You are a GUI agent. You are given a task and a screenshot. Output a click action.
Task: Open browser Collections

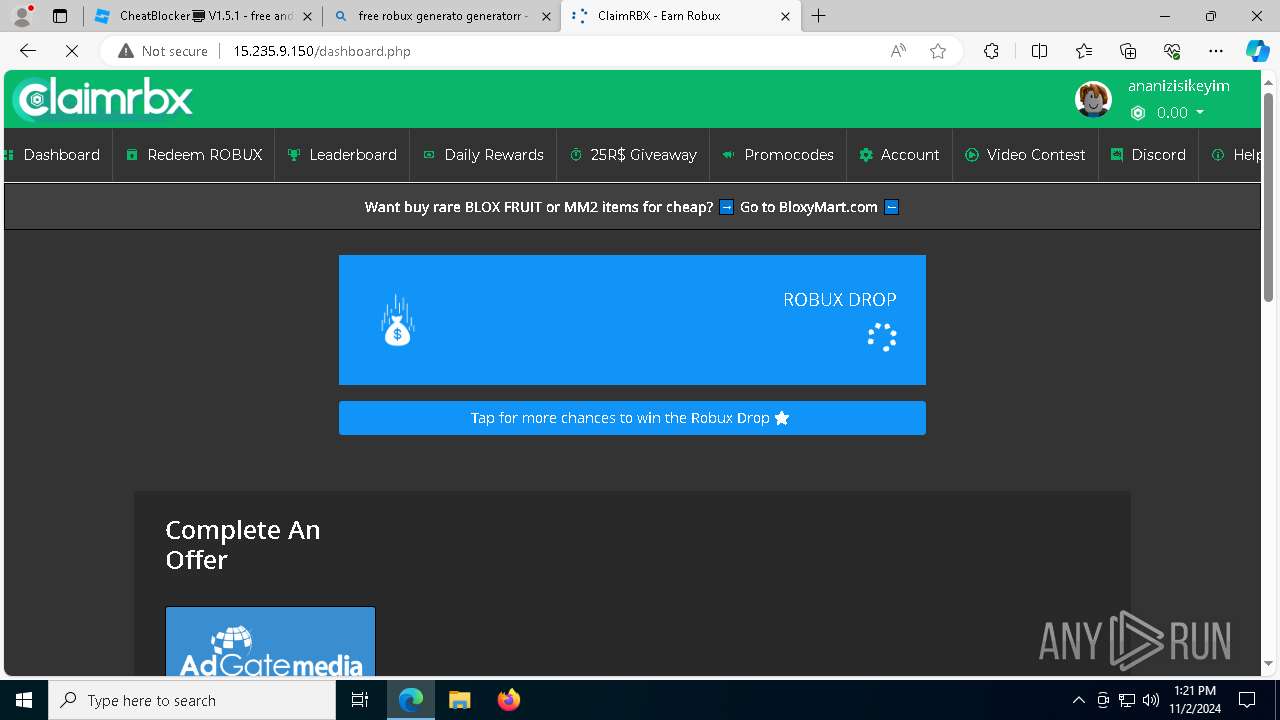(1128, 51)
